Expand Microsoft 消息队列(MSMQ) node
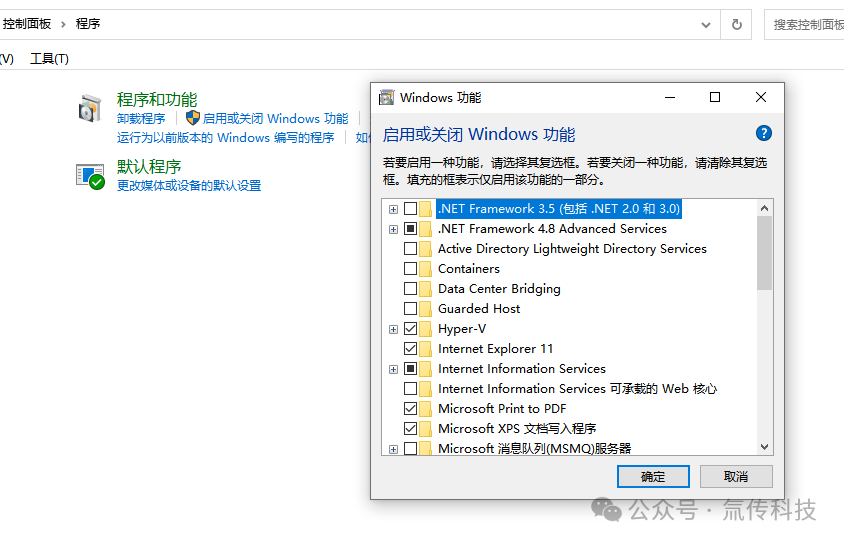The width and height of the screenshot is (844, 544). click(393, 449)
